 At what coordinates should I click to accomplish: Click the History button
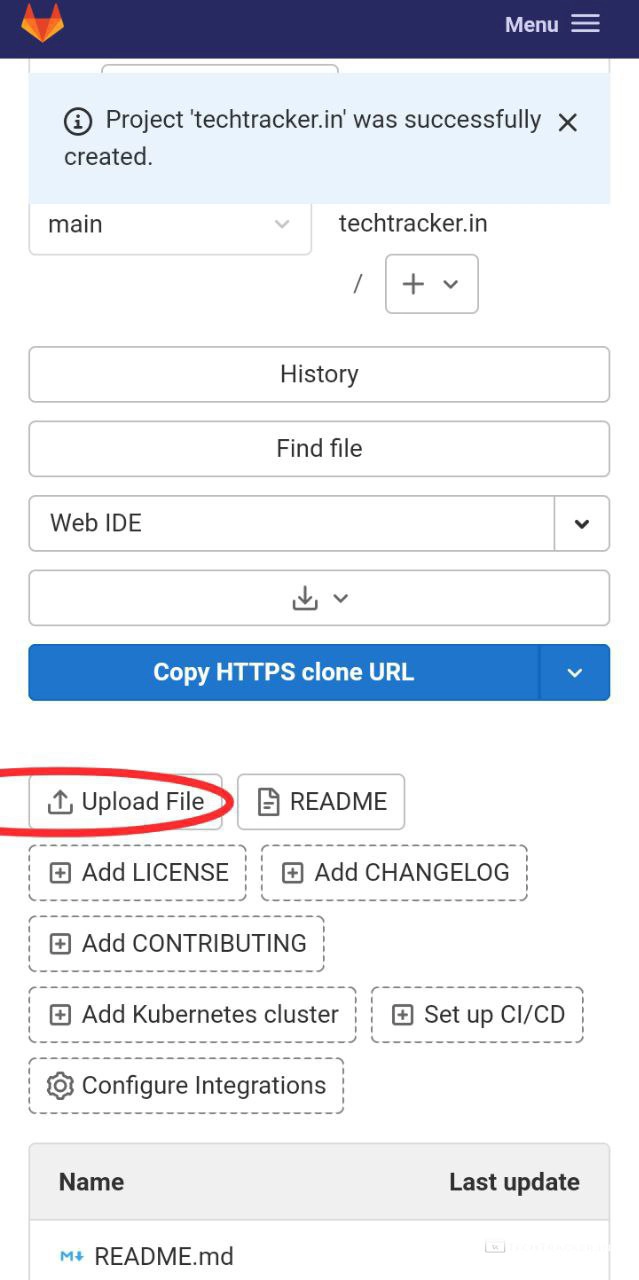tap(319, 374)
